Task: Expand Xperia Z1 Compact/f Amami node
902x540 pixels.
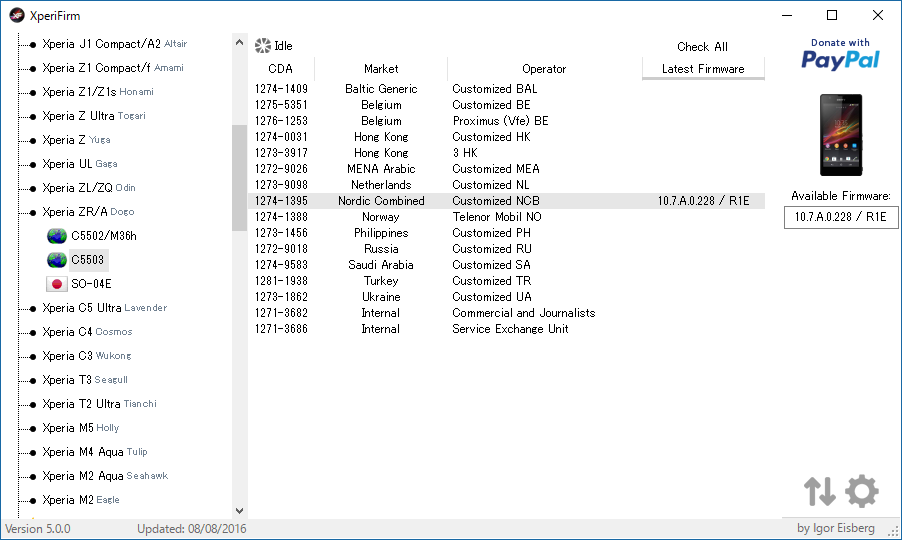Action: coord(33,68)
